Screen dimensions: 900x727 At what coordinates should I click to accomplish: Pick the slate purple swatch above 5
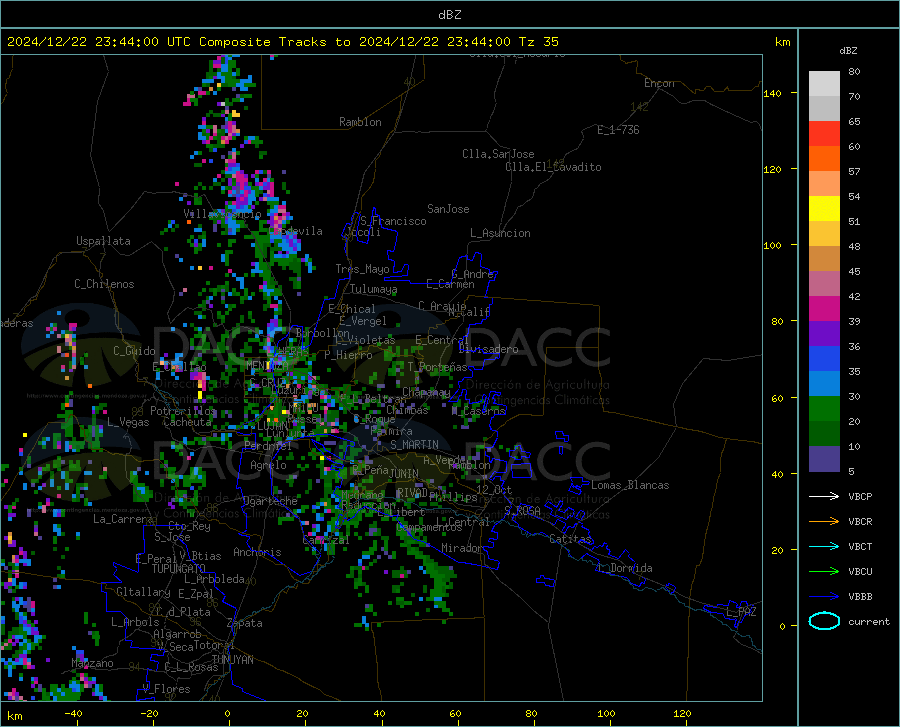point(824,459)
